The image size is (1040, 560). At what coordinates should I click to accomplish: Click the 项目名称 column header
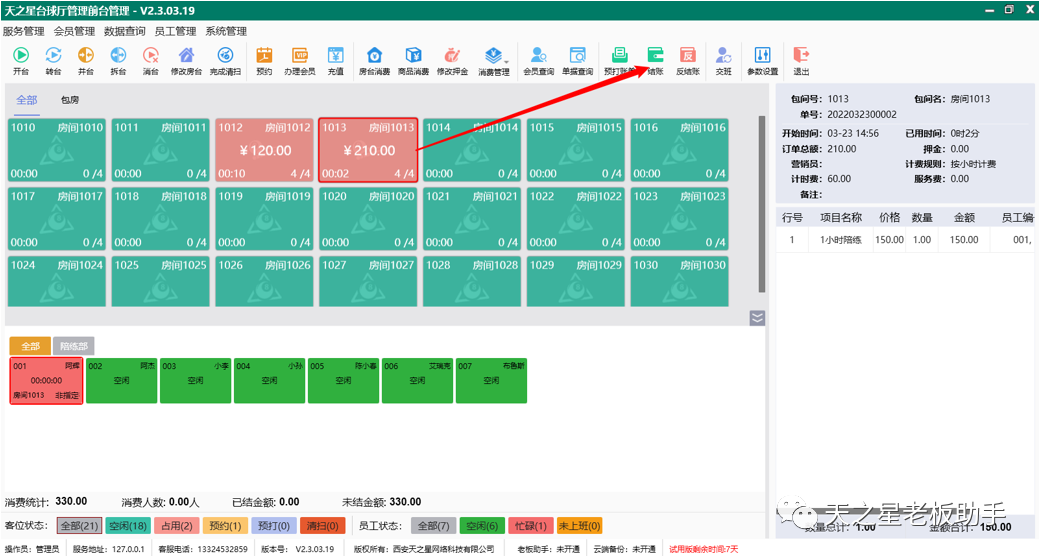840,218
